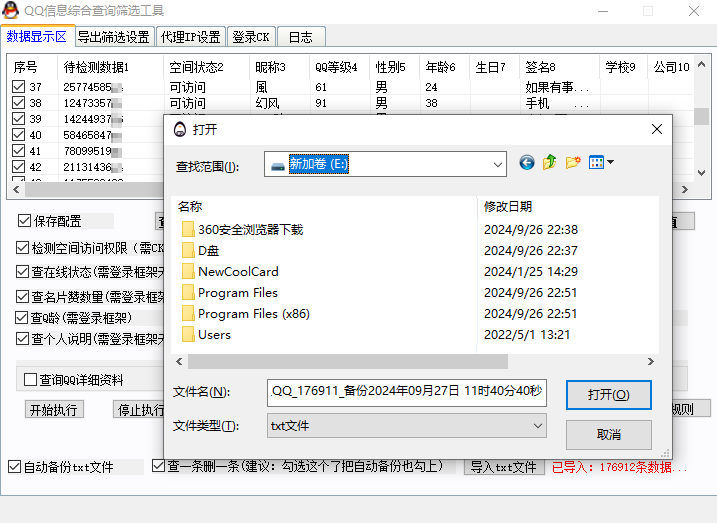Viewport: 717px width, 523px height.
Task: Click the 文件名 input field
Action: click(407, 393)
